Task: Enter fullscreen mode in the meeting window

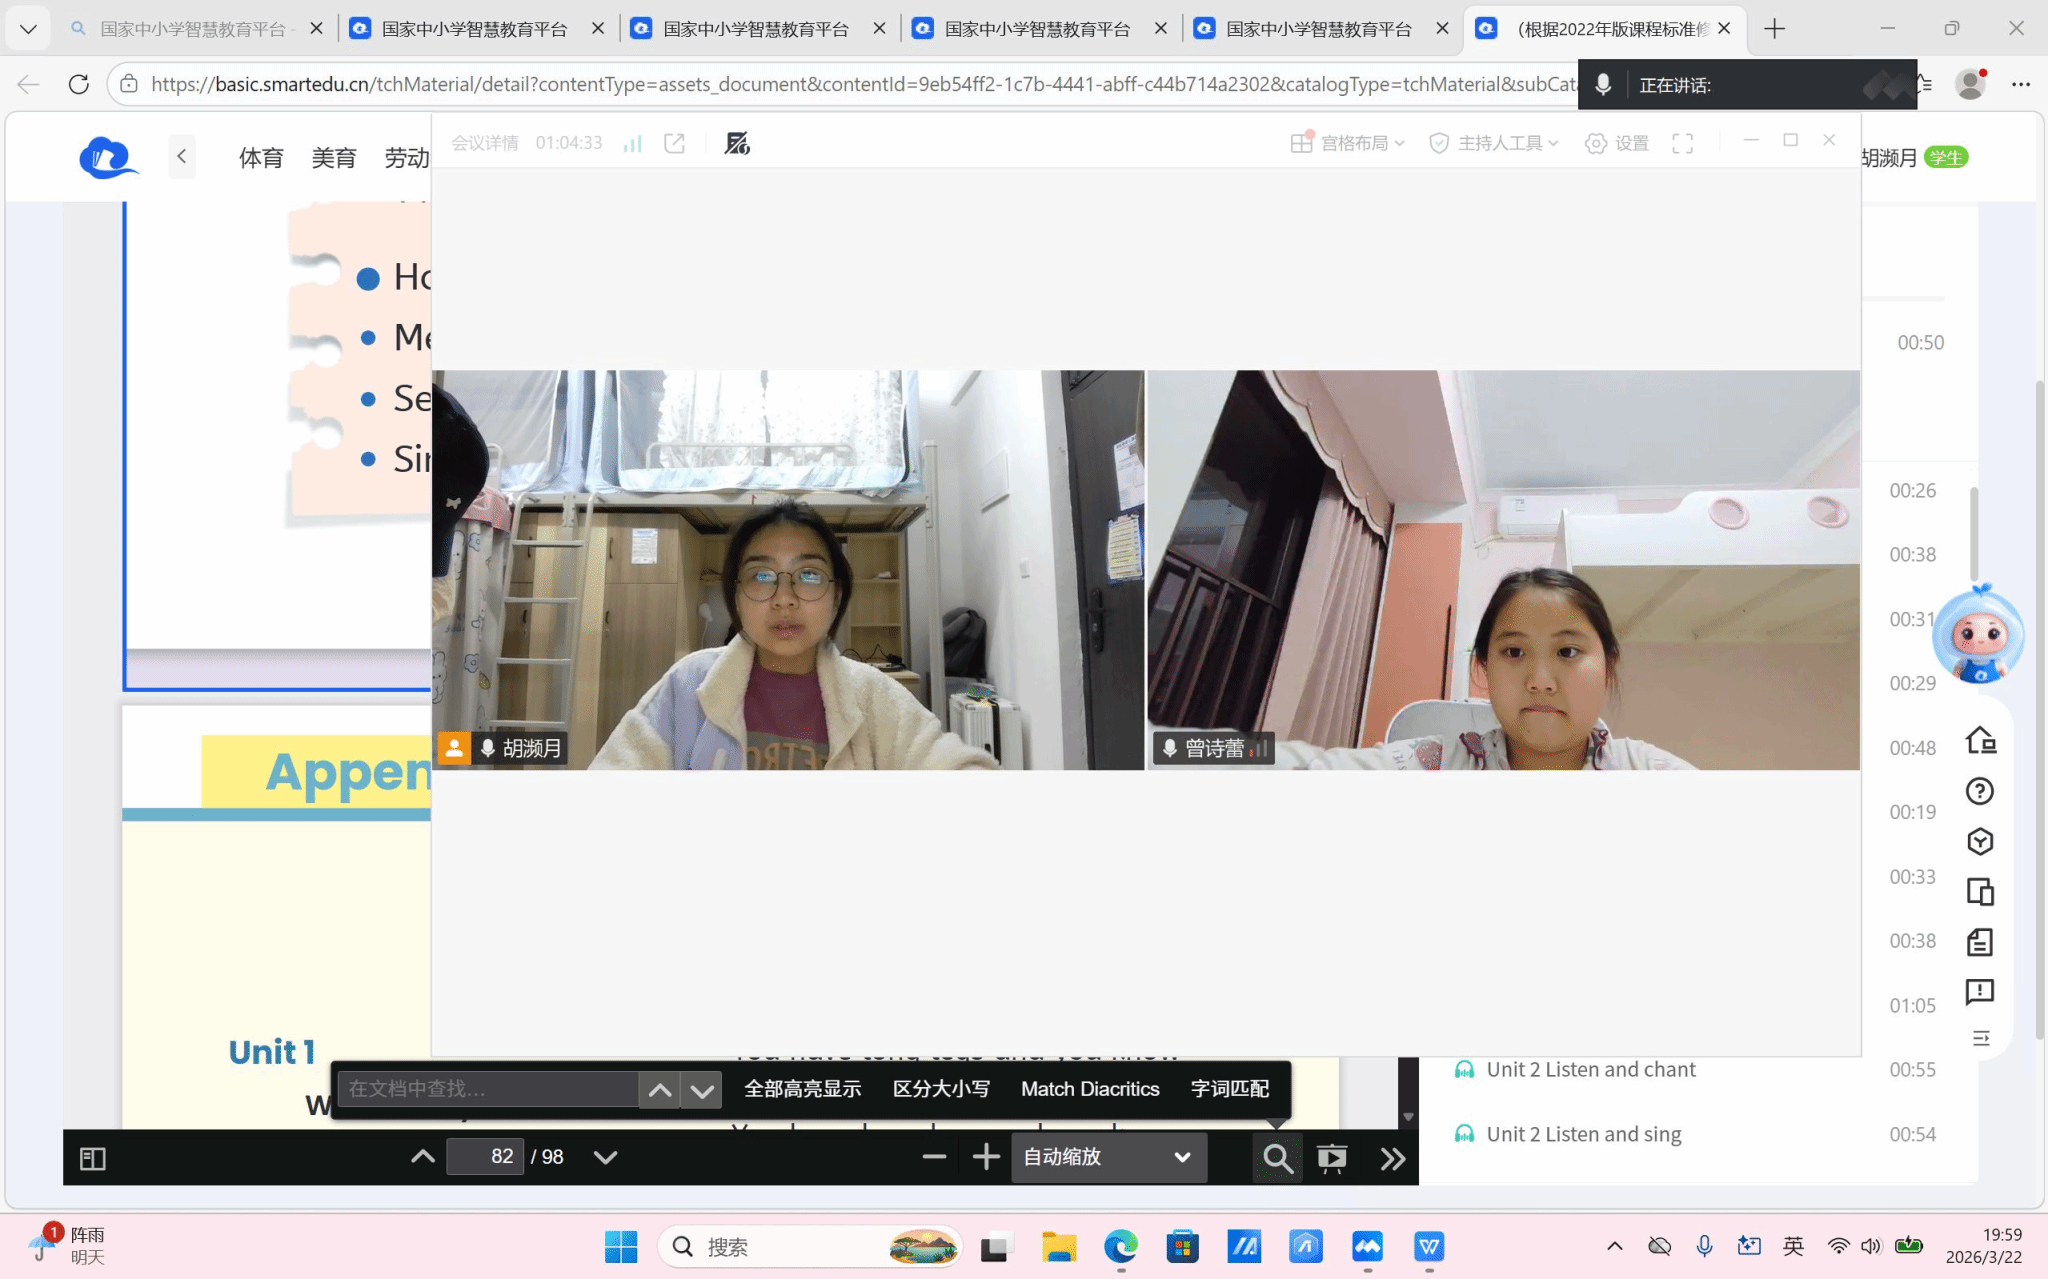Action: (1683, 143)
